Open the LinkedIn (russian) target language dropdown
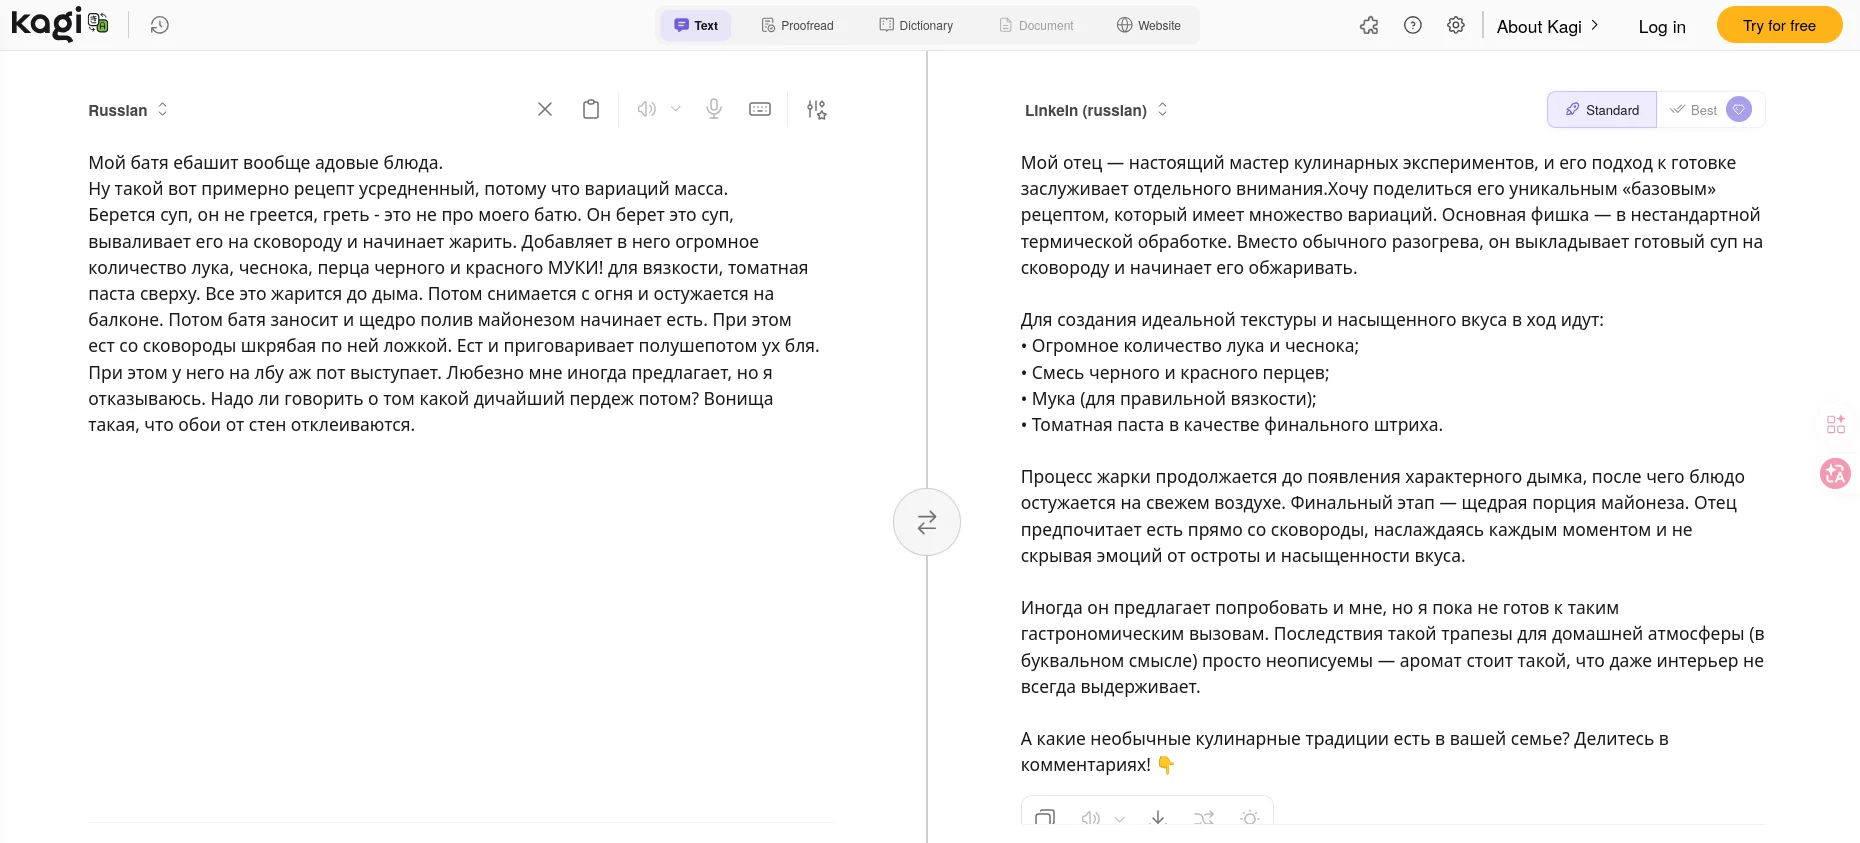This screenshot has width=1860, height=843. 1096,110
